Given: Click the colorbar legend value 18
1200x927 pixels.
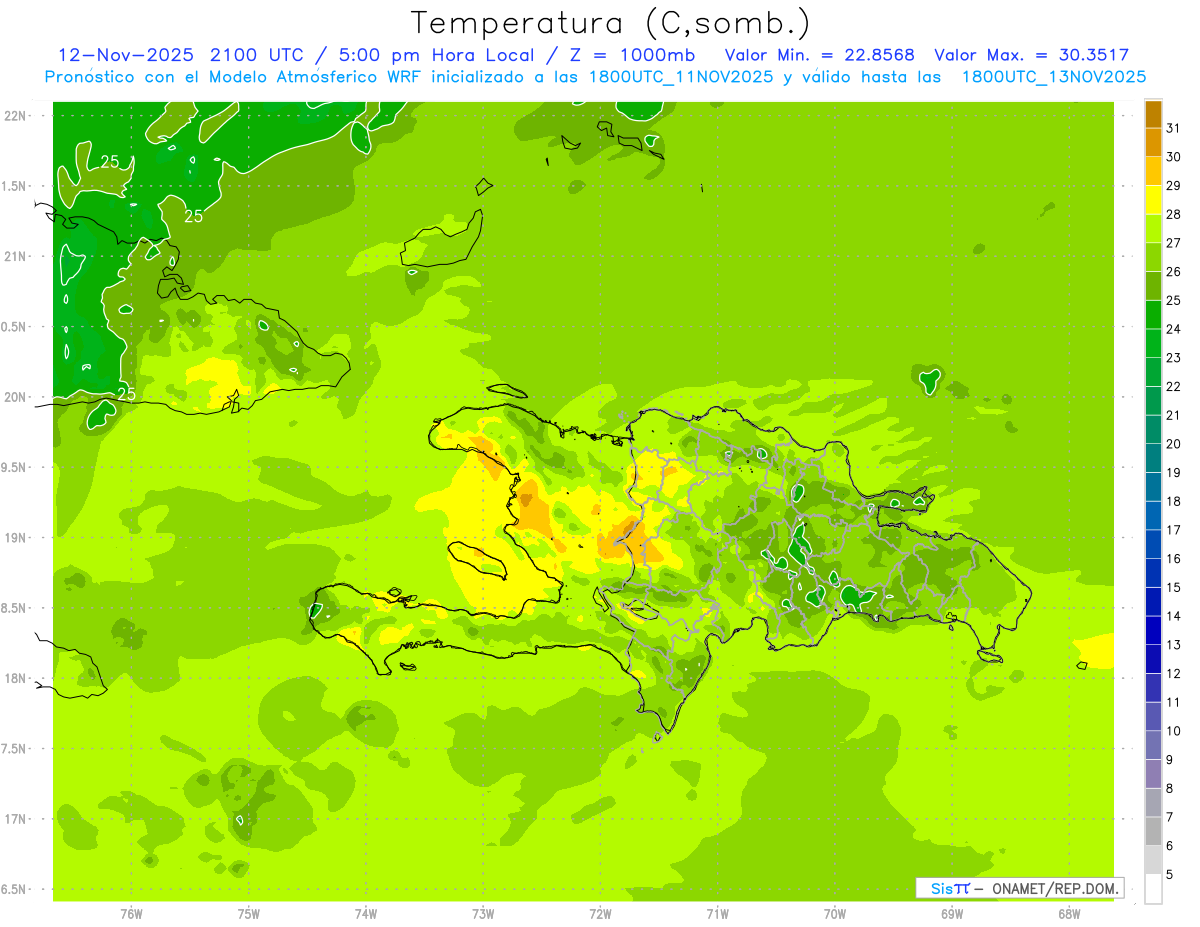Looking at the screenshot, I should tap(1173, 502).
